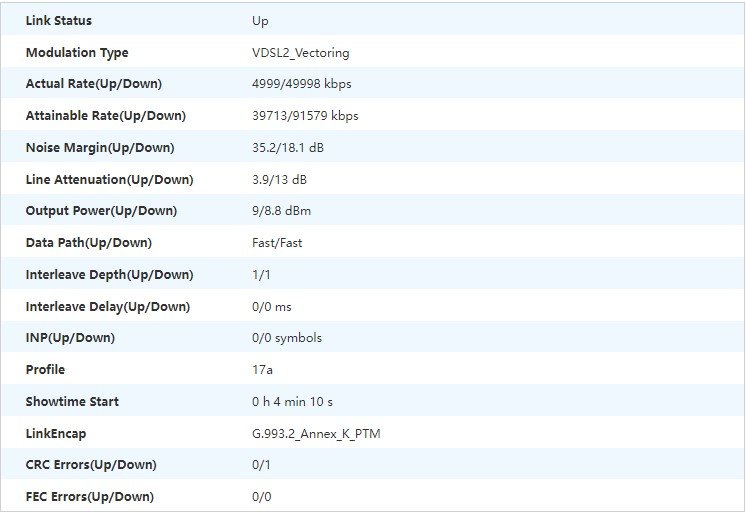746x515 pixels.
Task: Select the 'Data Path(Up/Down)' label
Action: (88, 243)
